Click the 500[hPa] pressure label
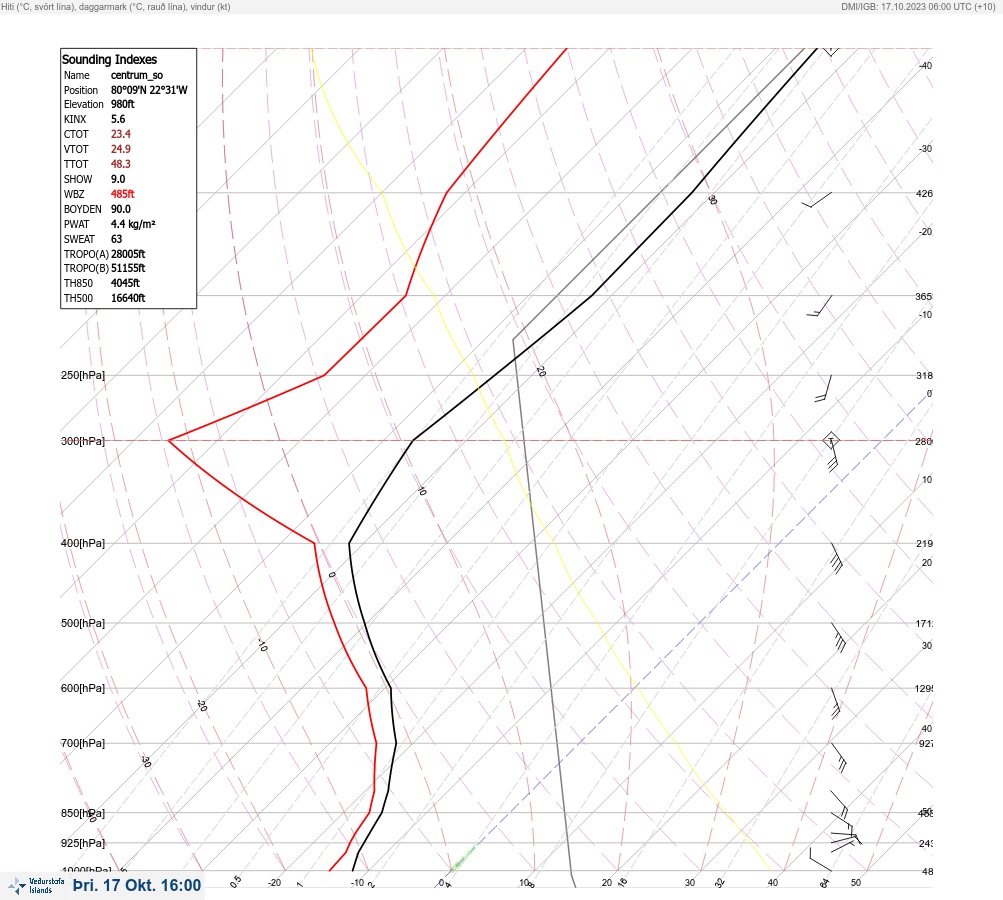The width and height of the screenshot is (1003, 900). click(x=83, y=623)
